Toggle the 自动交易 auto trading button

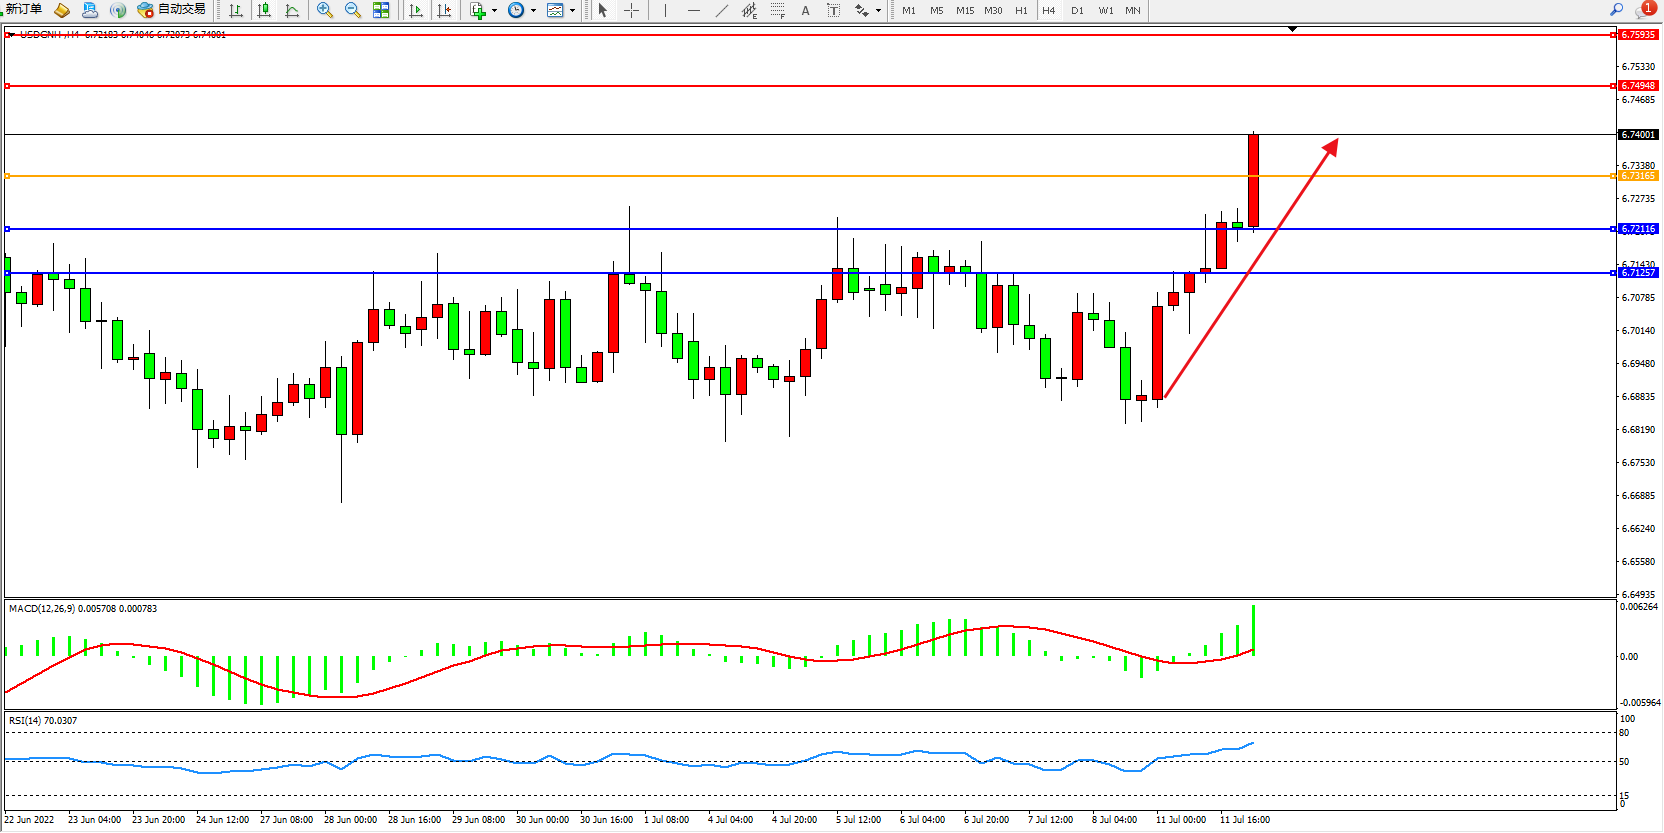point(172,9)
